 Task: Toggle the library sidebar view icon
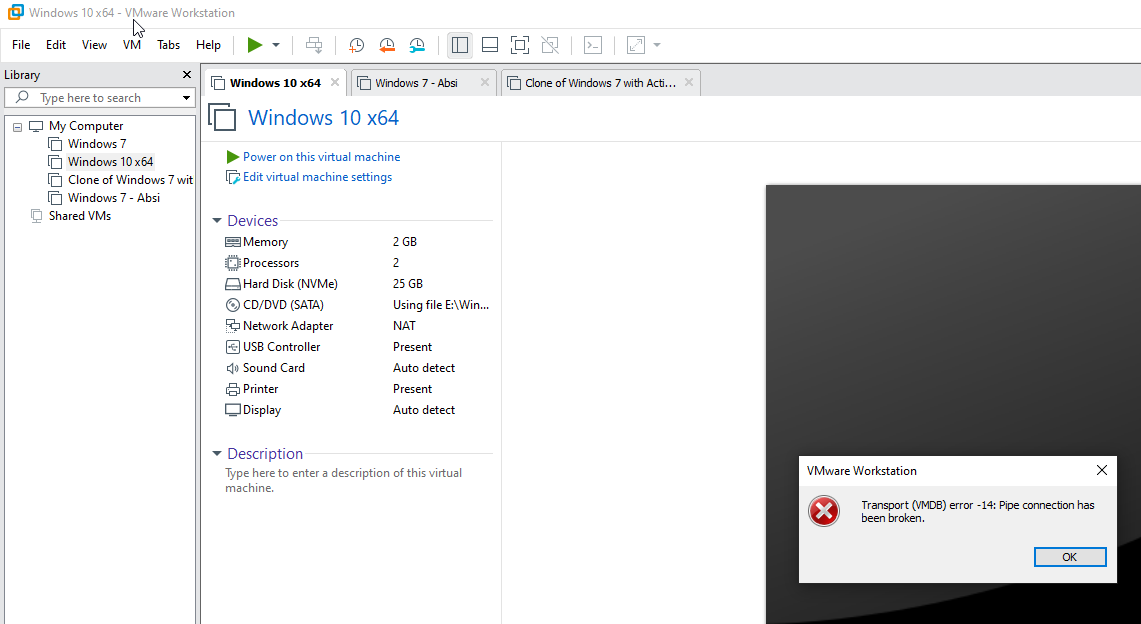[x=460, y=45]
